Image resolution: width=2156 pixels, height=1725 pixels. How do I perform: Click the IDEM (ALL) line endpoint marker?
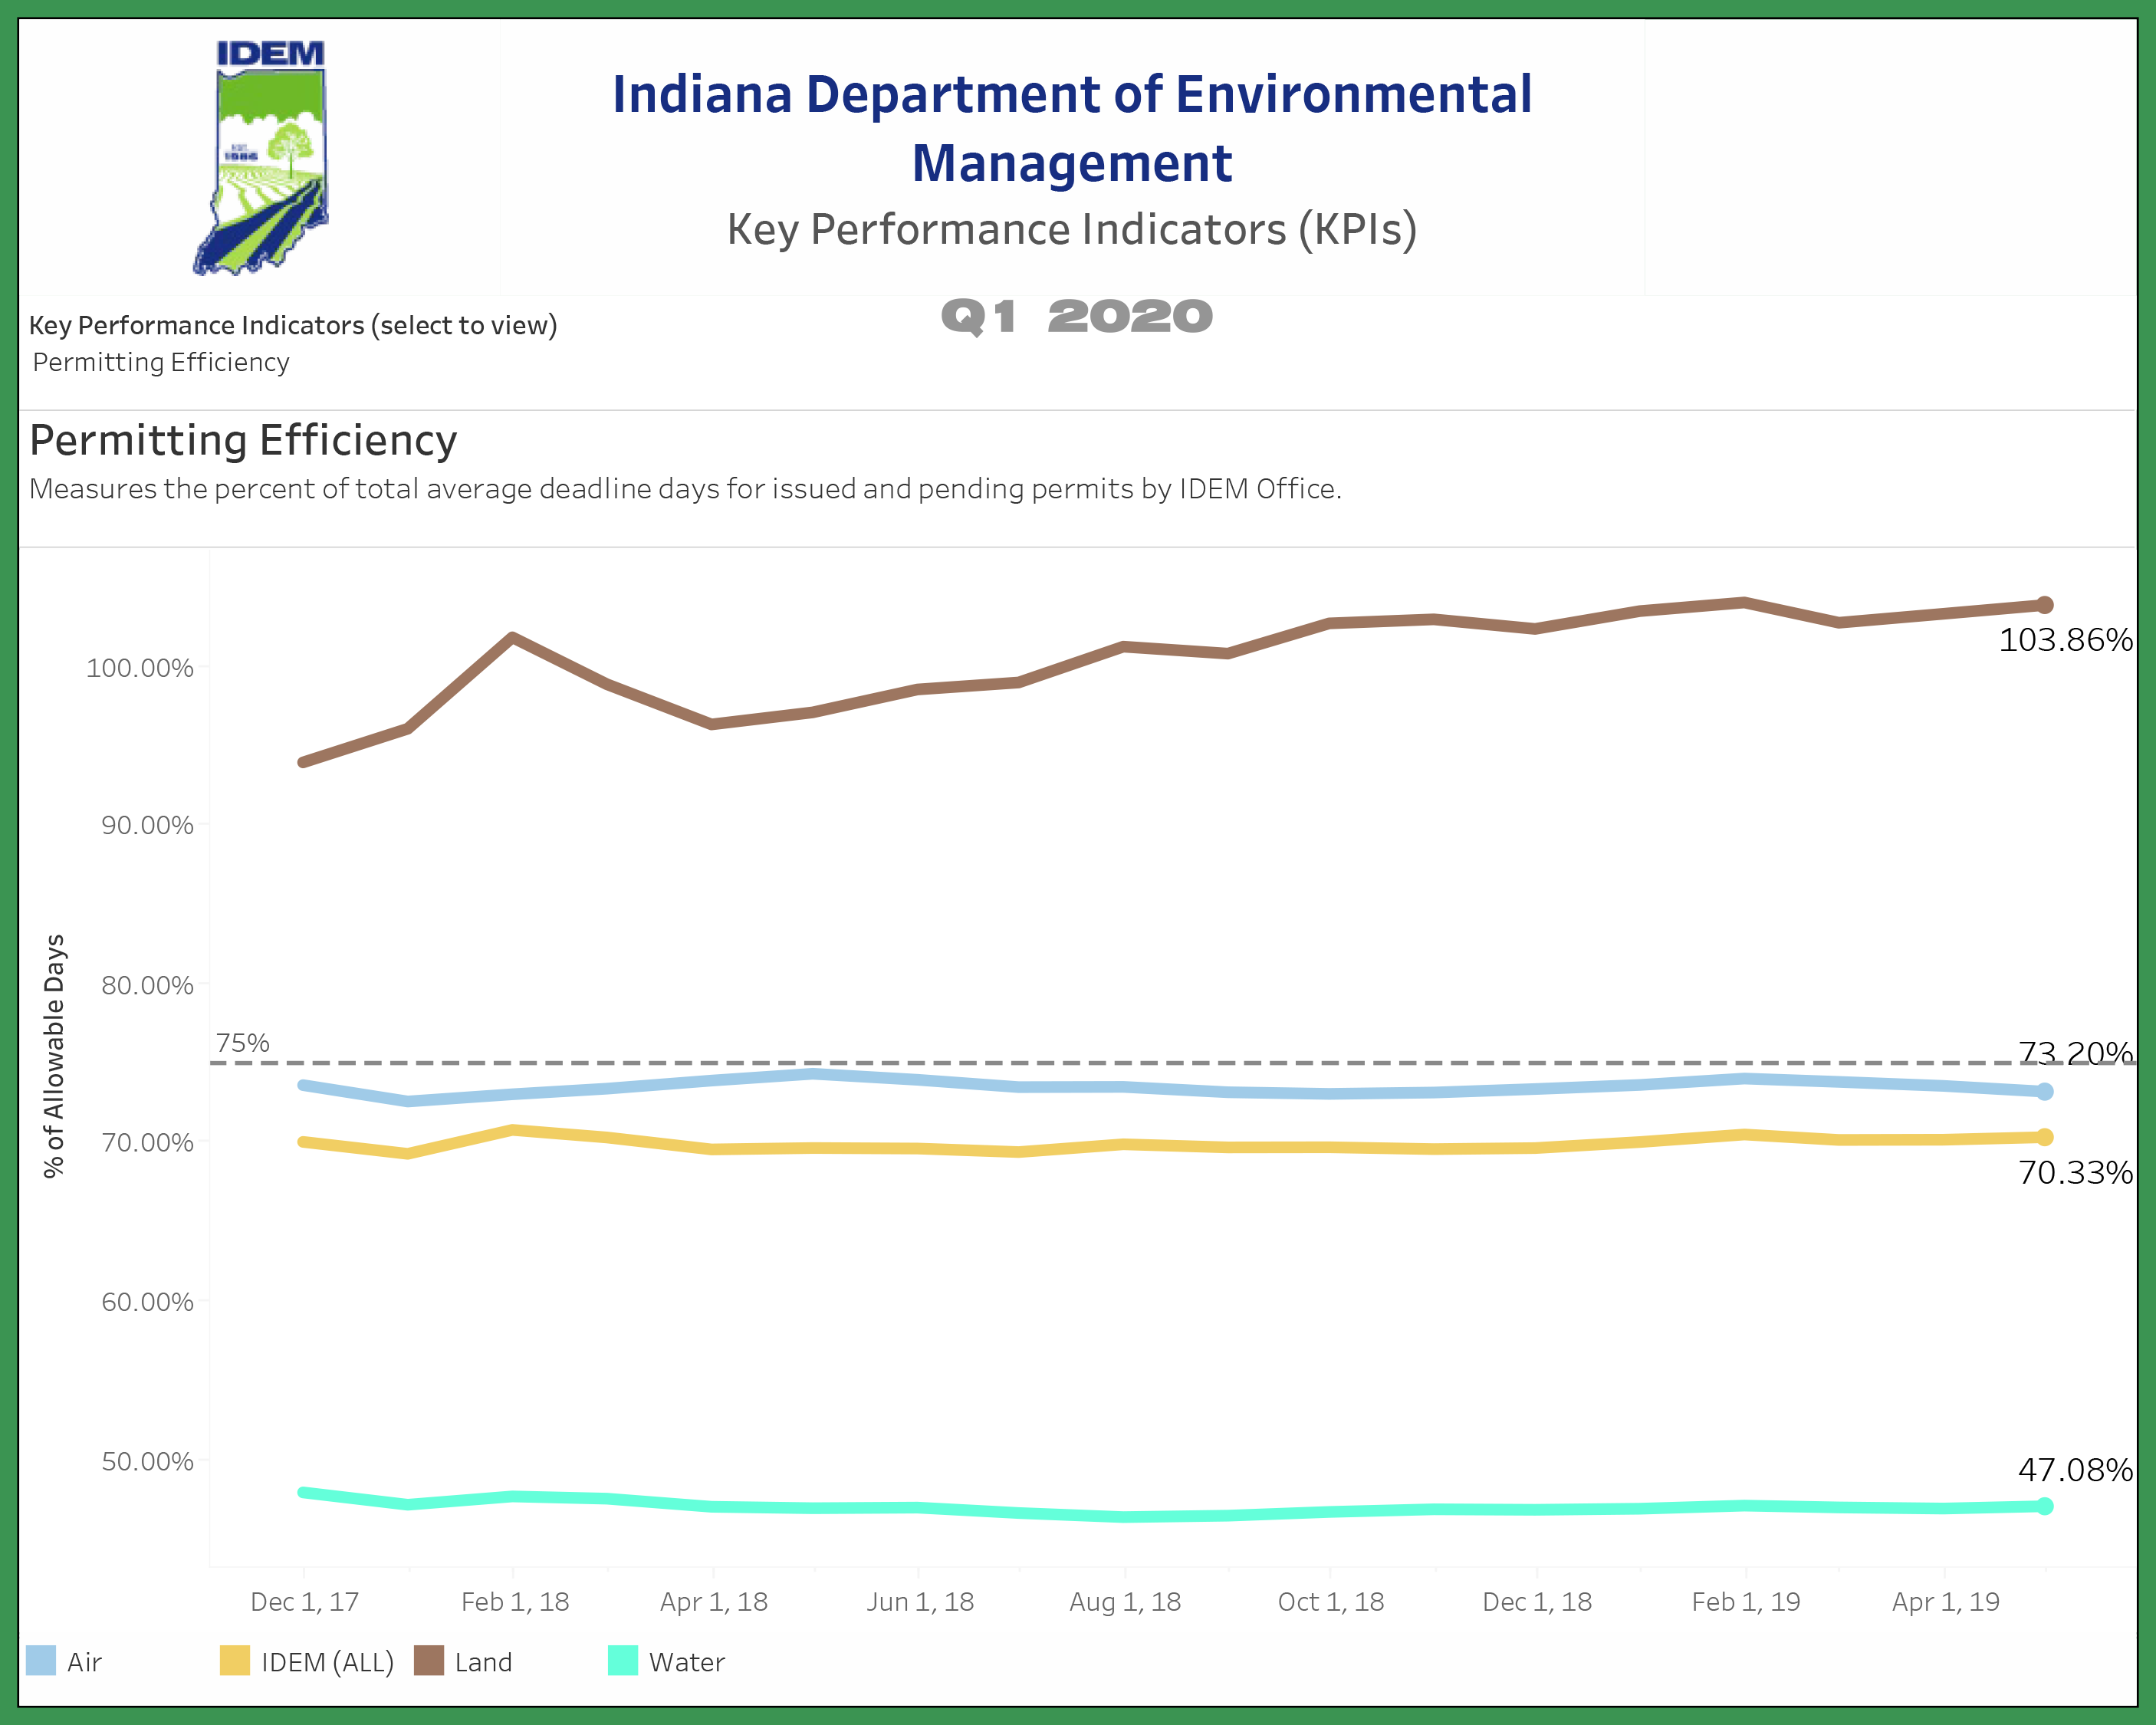coord(2044,1137)
